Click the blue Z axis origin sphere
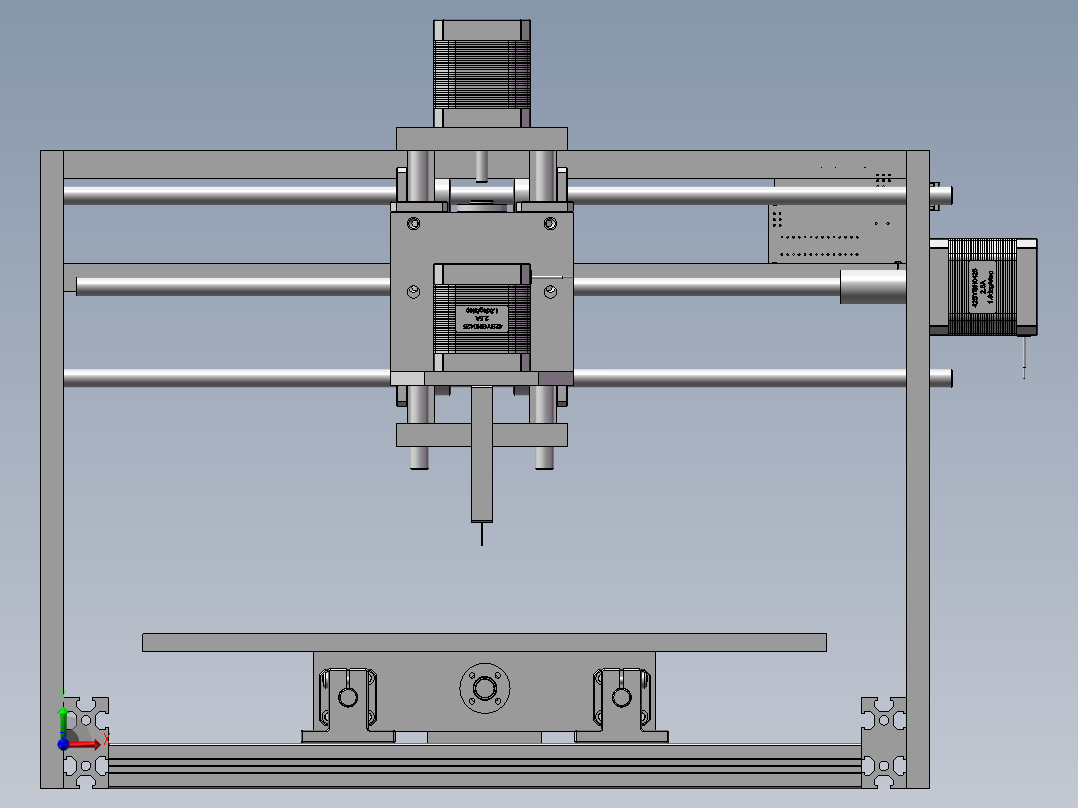1078x808 pixels. click(x=65, y=744)
